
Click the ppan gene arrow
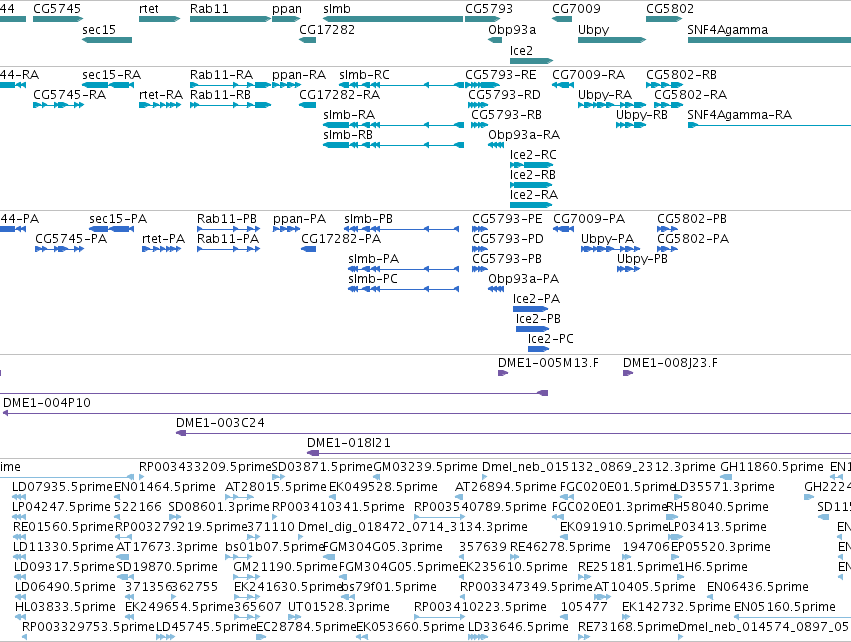coord(286,19)
